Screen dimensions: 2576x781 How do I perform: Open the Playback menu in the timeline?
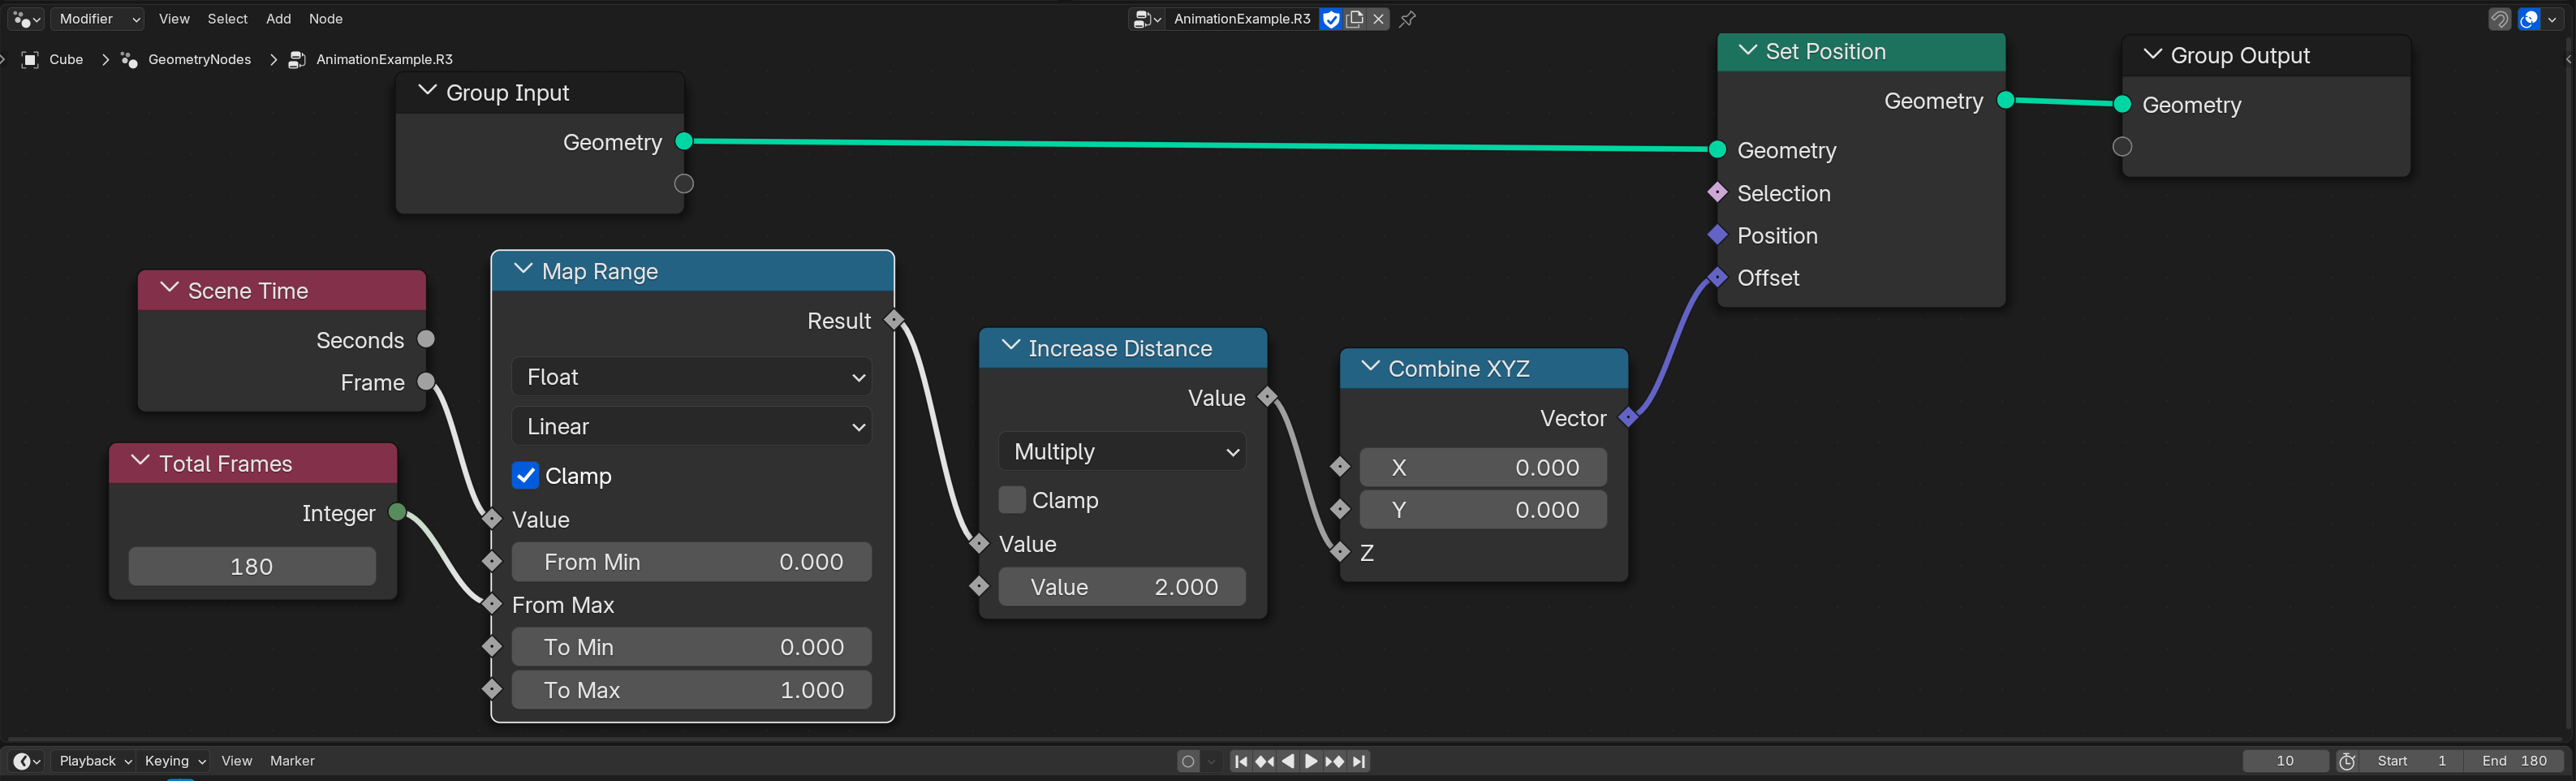(88, 761)
